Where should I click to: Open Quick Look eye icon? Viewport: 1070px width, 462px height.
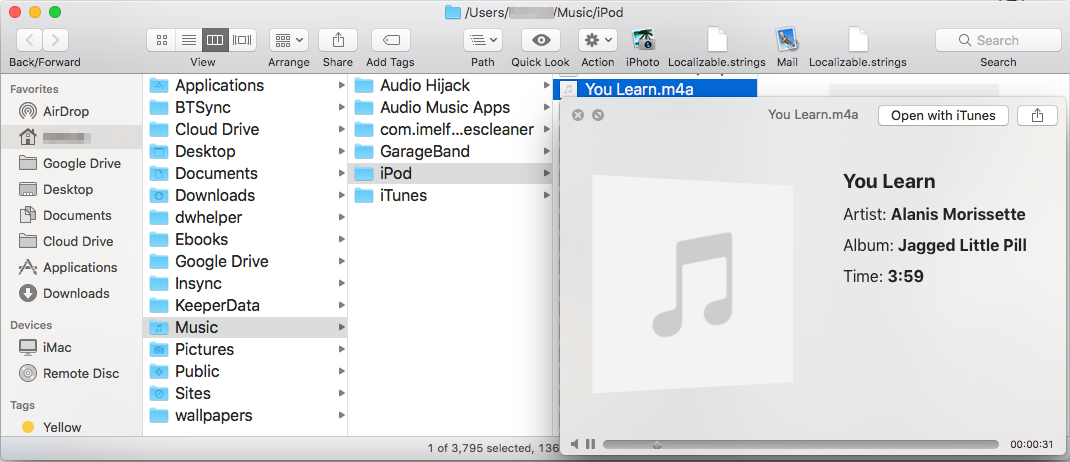pos(541,40)
